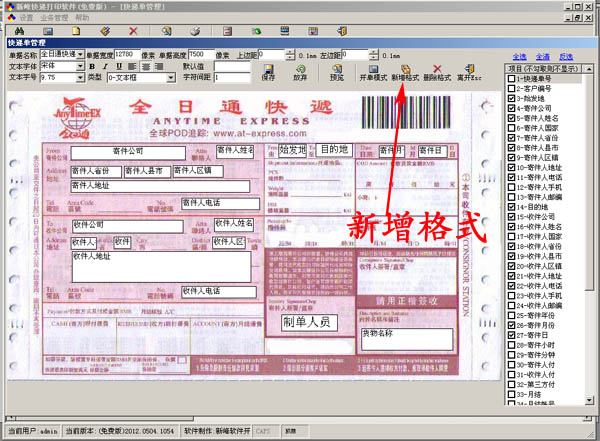Check the 1-快递单号 item
The image size is (600, 441).
(x=511, y=79)
